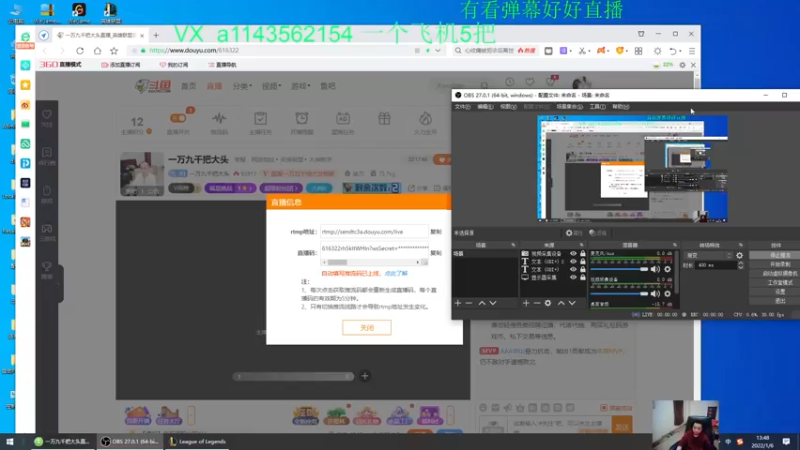Click the rtmp address input field
800x450 pixels.
click(x=374, y=232)
